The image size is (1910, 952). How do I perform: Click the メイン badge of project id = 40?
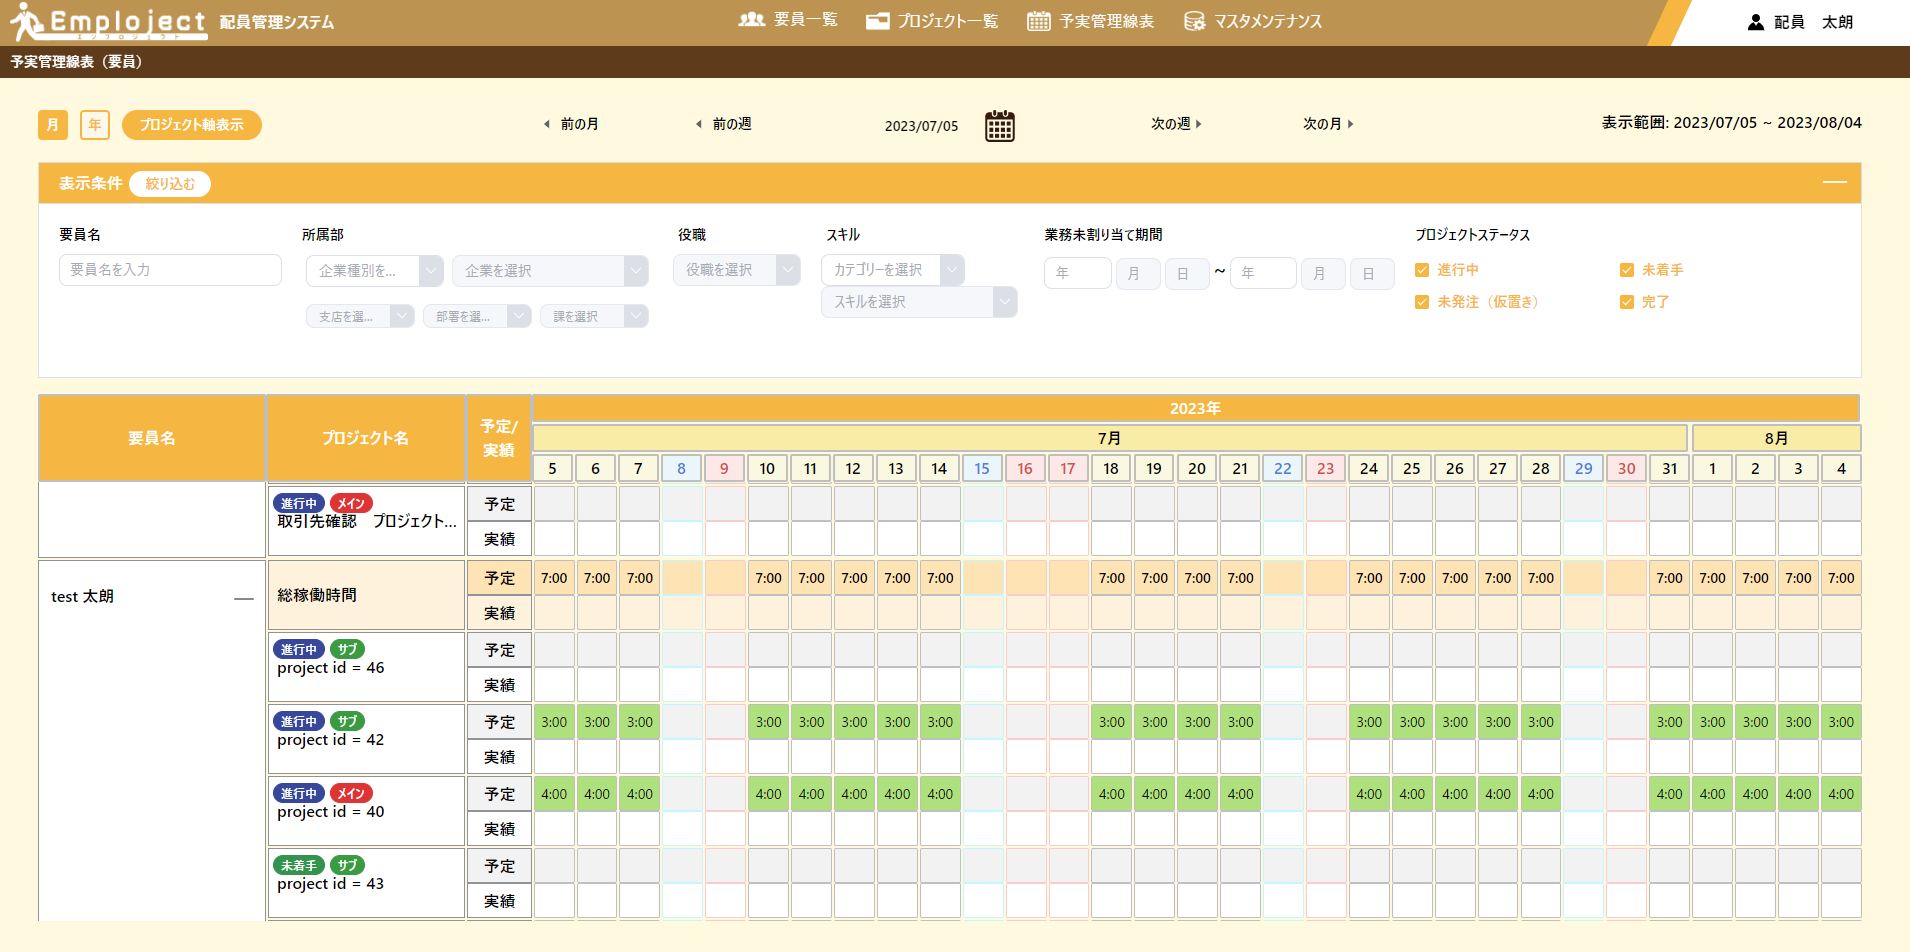point(351,793)
